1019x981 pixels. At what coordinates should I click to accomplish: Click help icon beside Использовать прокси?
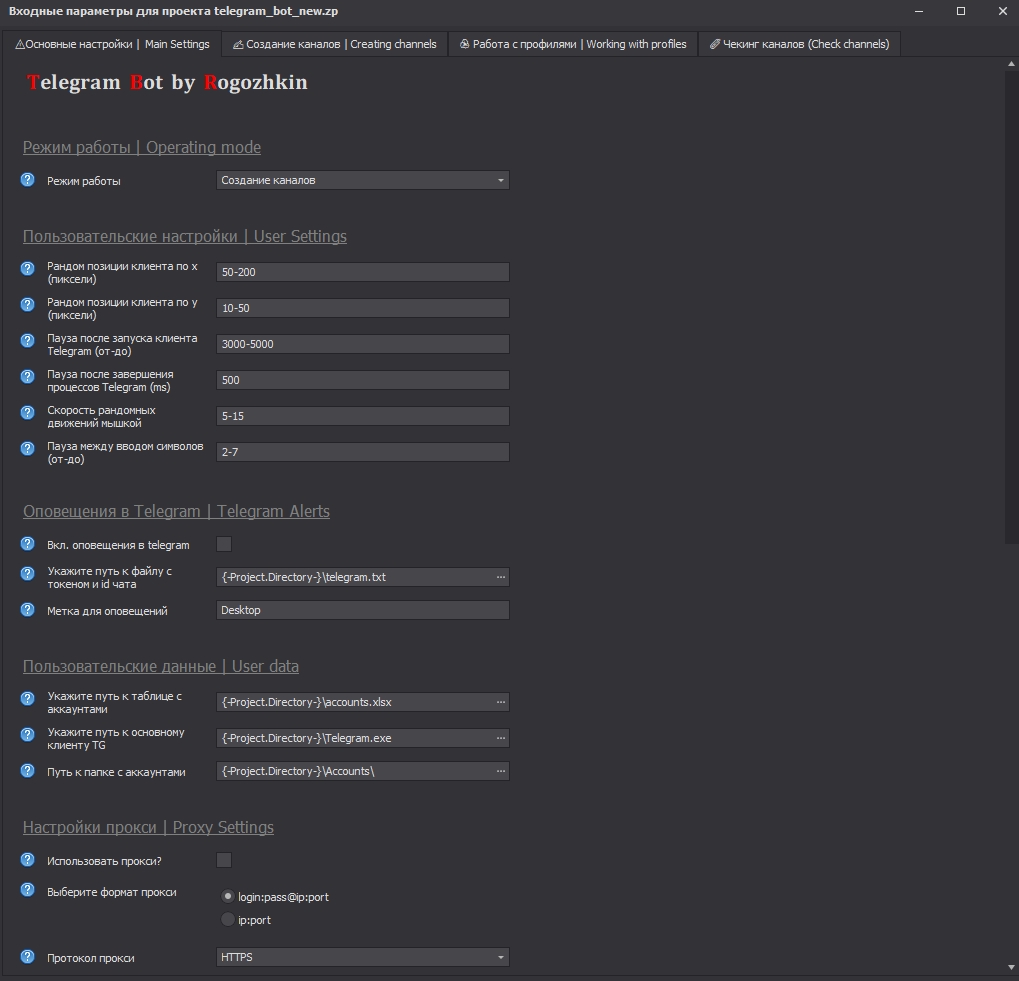pos(27,860)
